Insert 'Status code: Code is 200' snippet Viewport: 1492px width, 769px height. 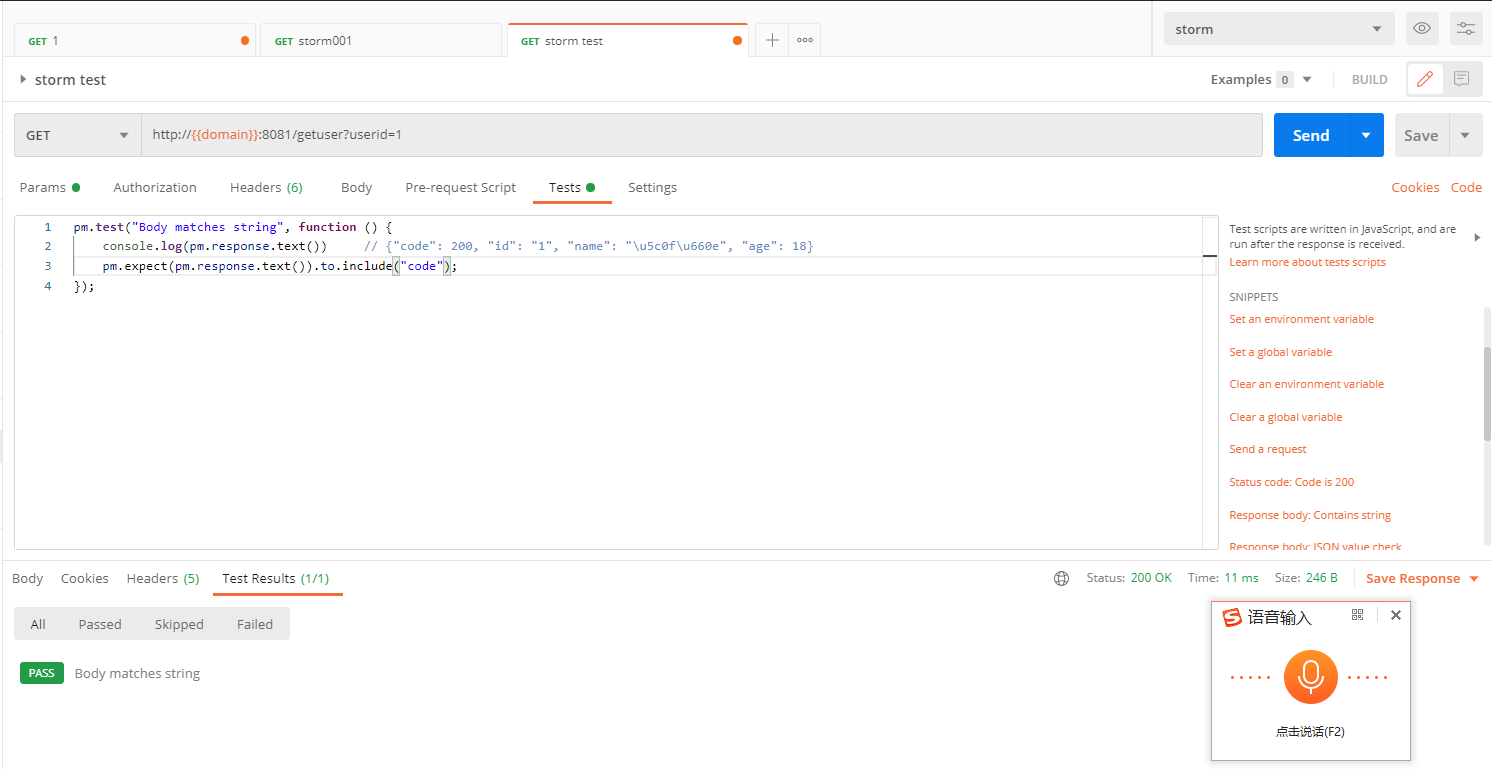(1291, 482)
